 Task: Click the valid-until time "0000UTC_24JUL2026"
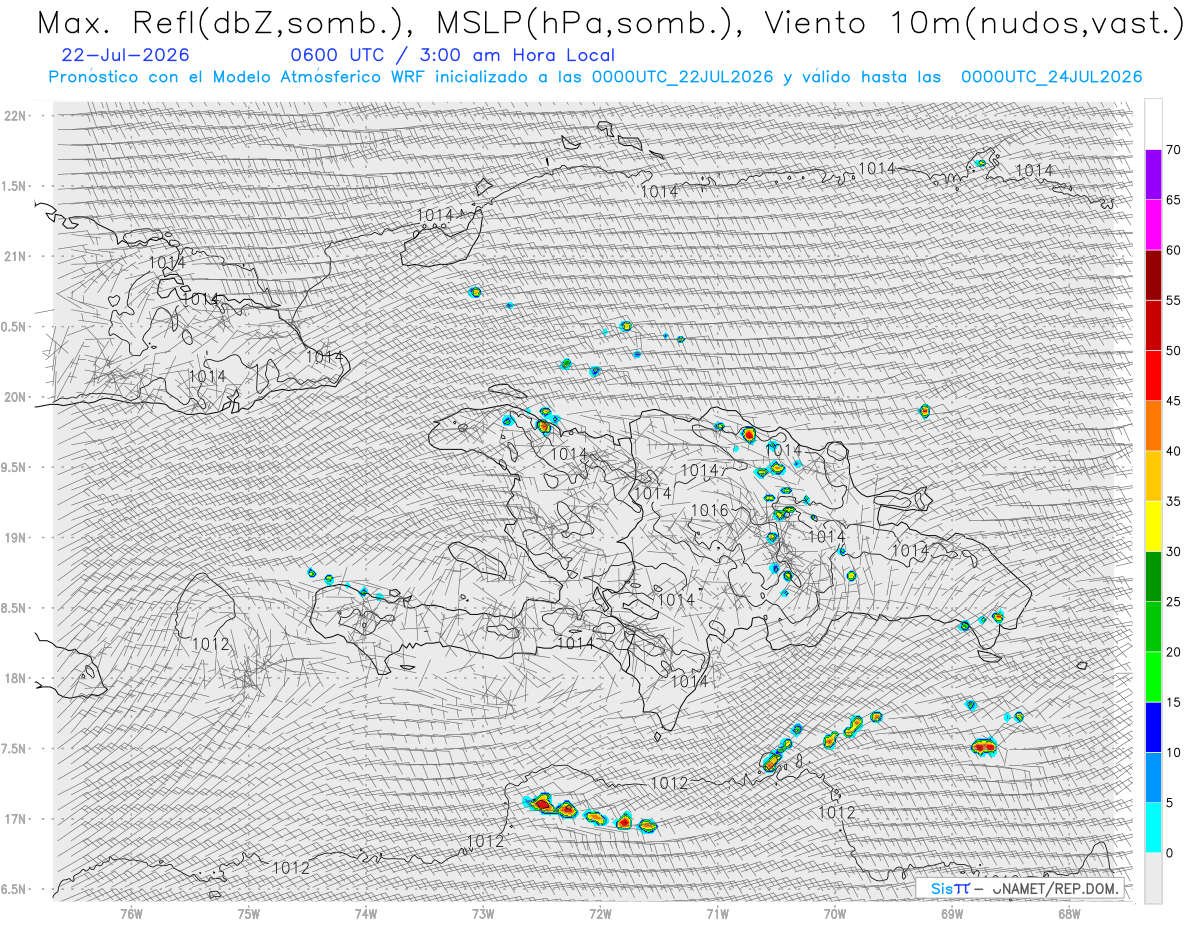(1051, 77)
